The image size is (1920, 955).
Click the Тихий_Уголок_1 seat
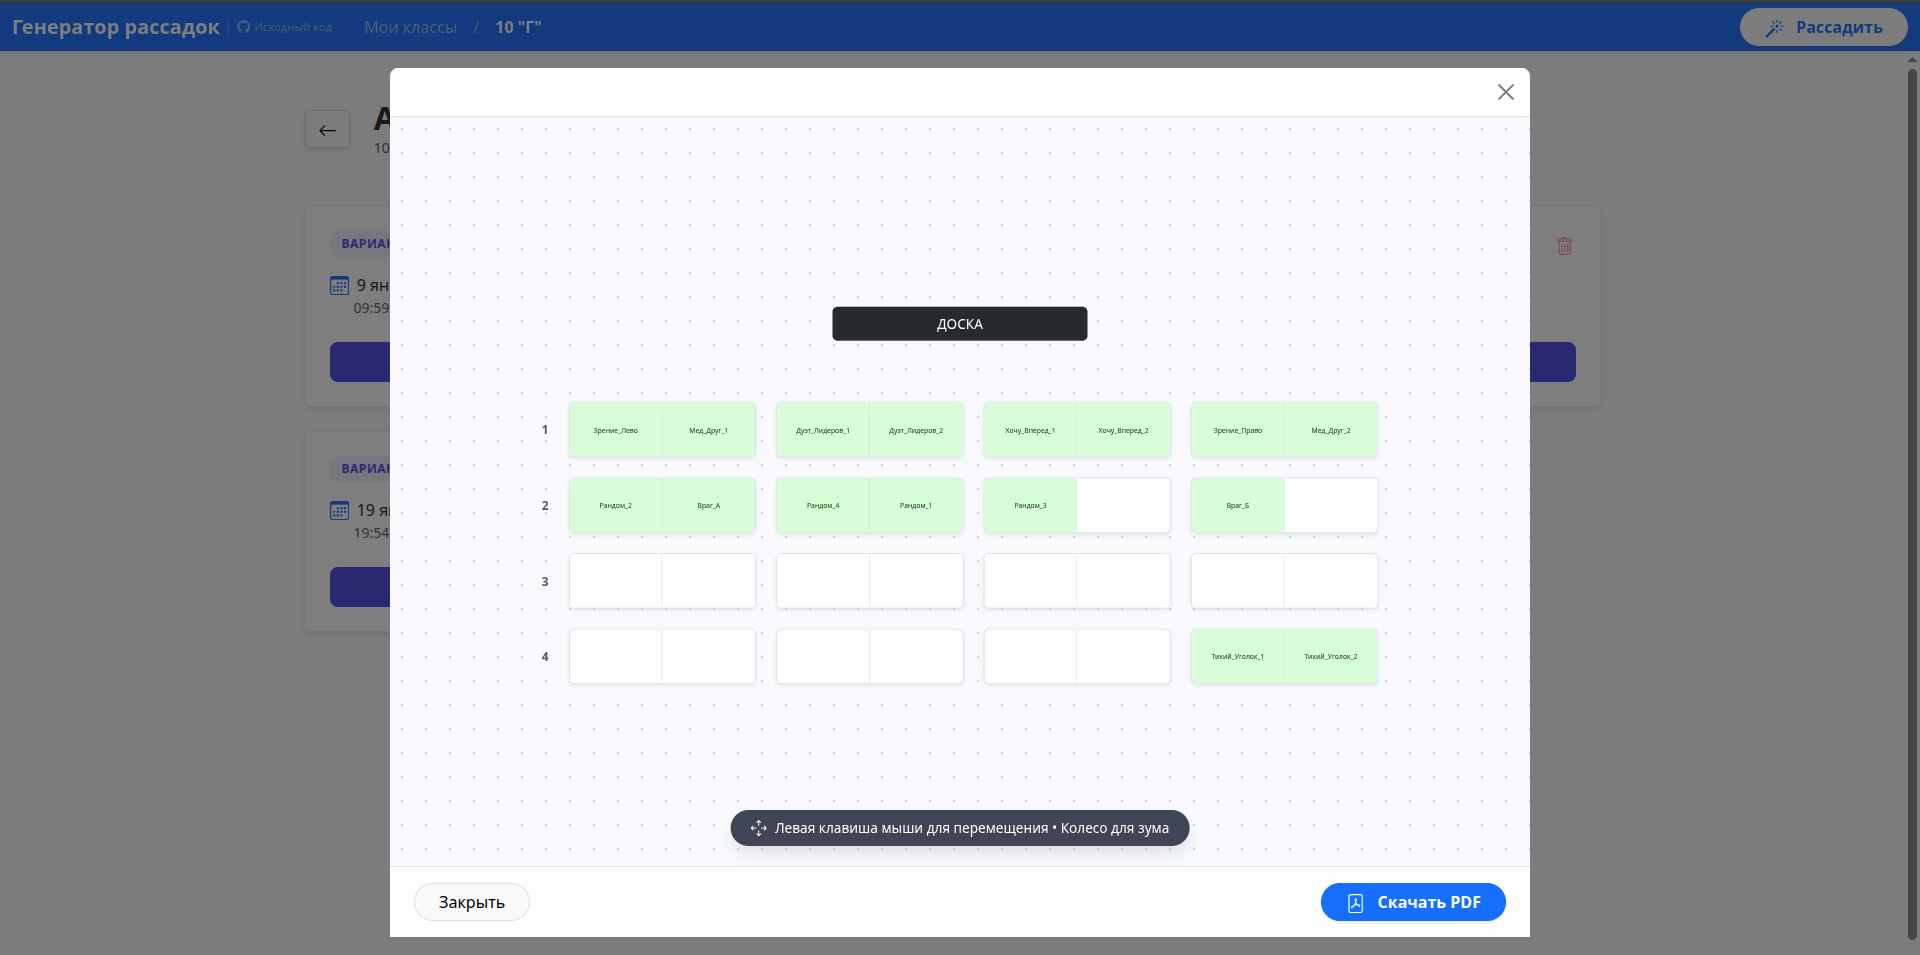[1237, 657]
